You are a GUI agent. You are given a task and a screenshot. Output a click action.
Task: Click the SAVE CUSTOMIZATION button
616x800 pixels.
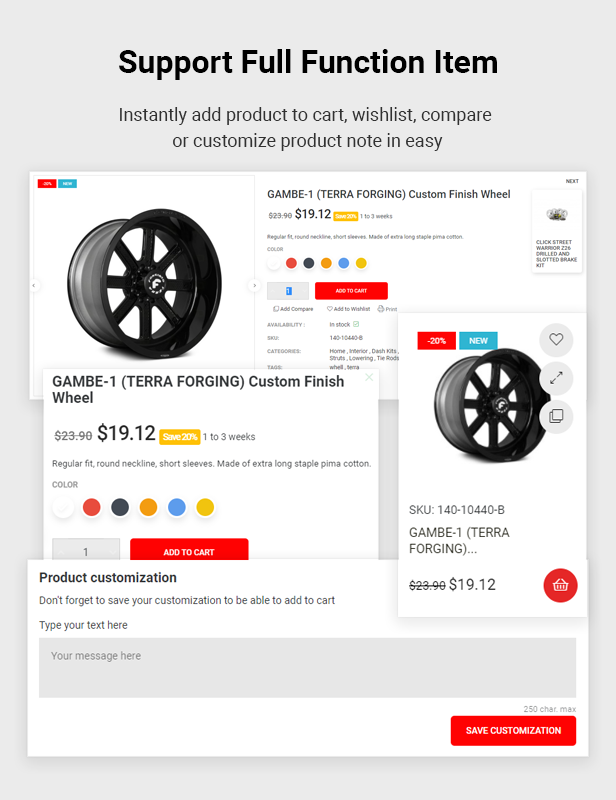pyautogui.click(x=513, y=731)
